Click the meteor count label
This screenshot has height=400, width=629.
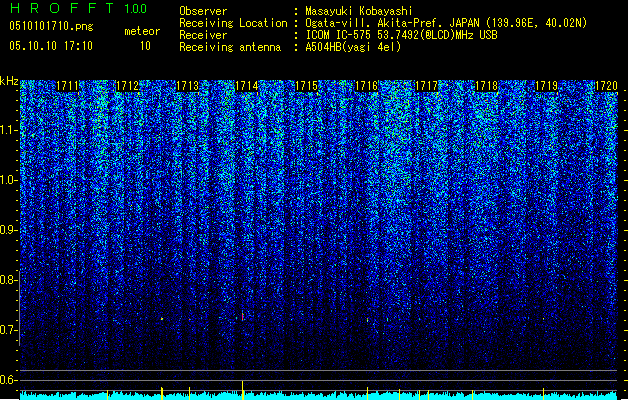(x=142, y=31)
